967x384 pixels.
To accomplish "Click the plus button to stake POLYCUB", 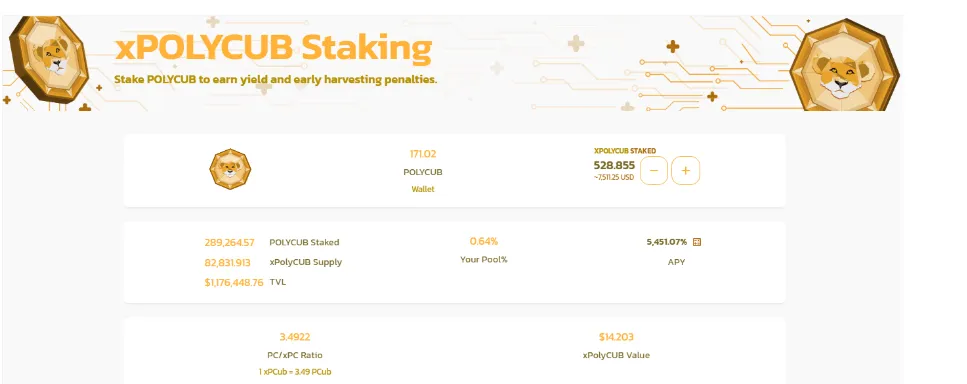I will pyautogui.click(x=685, y=171).
